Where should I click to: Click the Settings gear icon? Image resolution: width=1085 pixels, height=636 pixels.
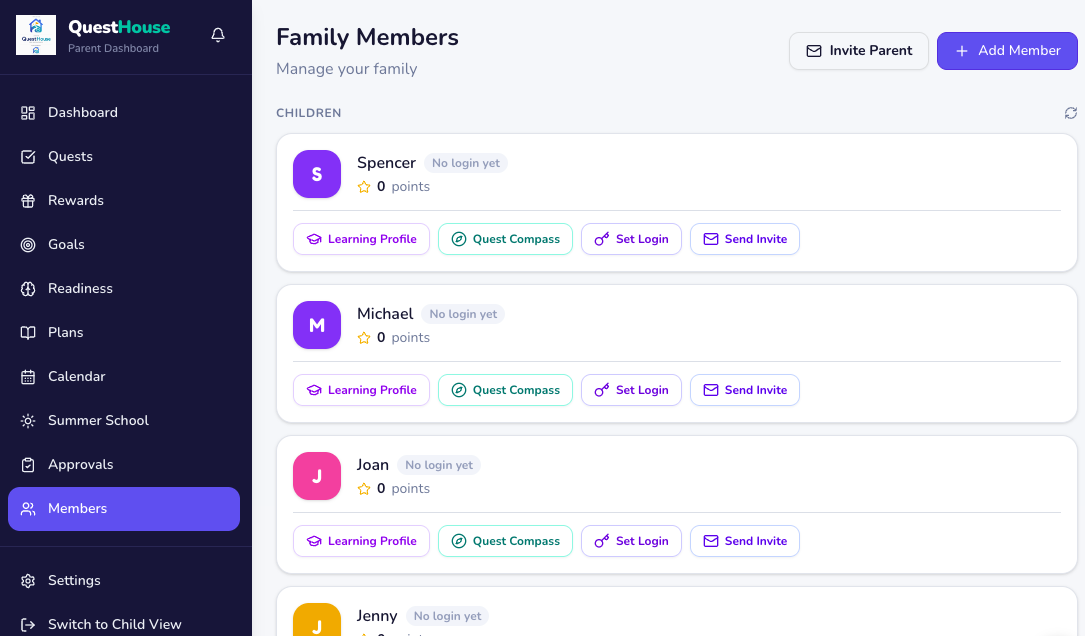click(28, 581)
